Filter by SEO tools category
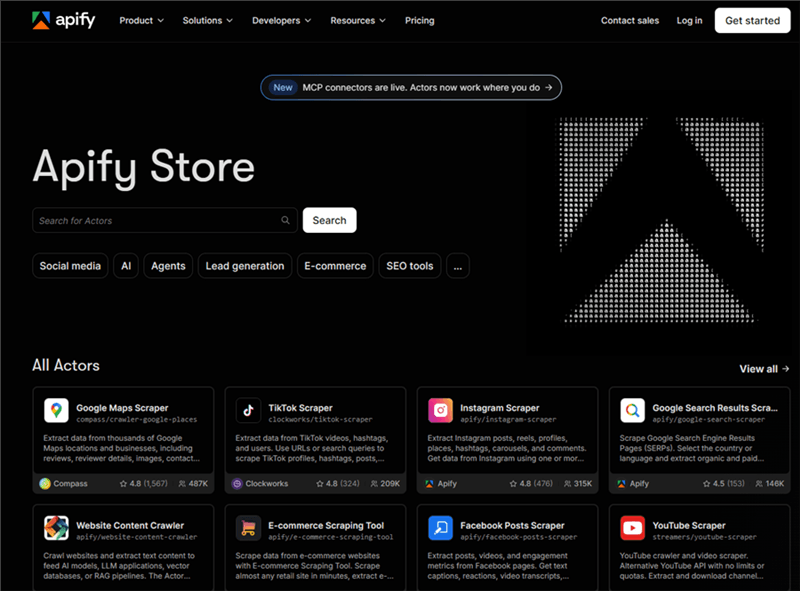Screen dimensions: 800x591 410,266
